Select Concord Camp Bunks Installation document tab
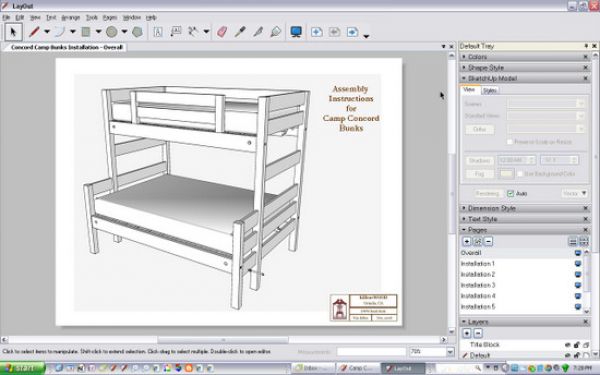Screen dimensions: 600x375 pyautogui.click(x=67, y=47)
